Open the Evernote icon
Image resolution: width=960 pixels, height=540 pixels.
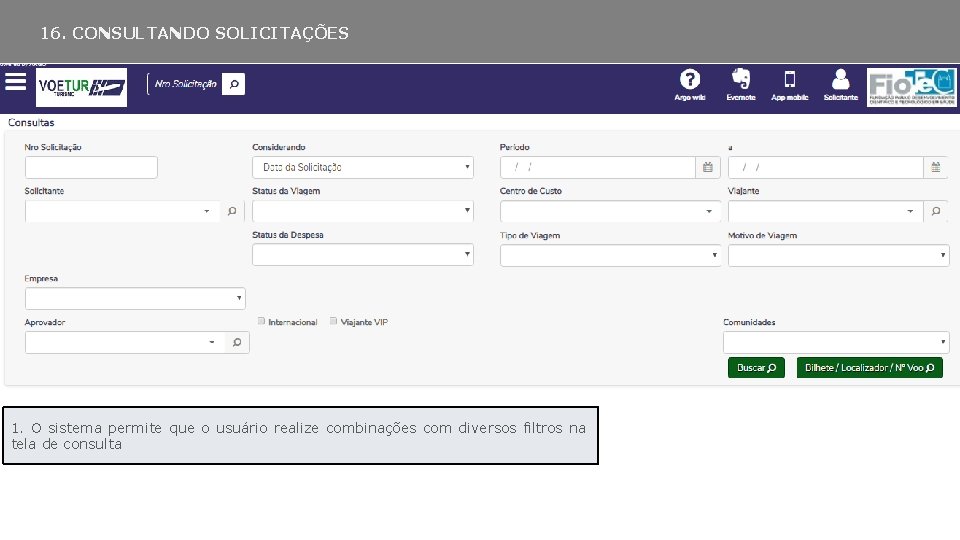point(741,85)
